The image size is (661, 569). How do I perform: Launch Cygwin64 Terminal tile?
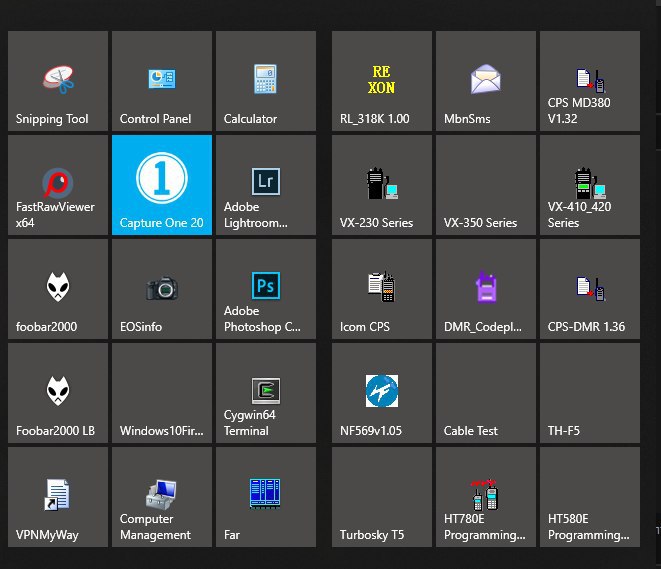tap(266, 393)
